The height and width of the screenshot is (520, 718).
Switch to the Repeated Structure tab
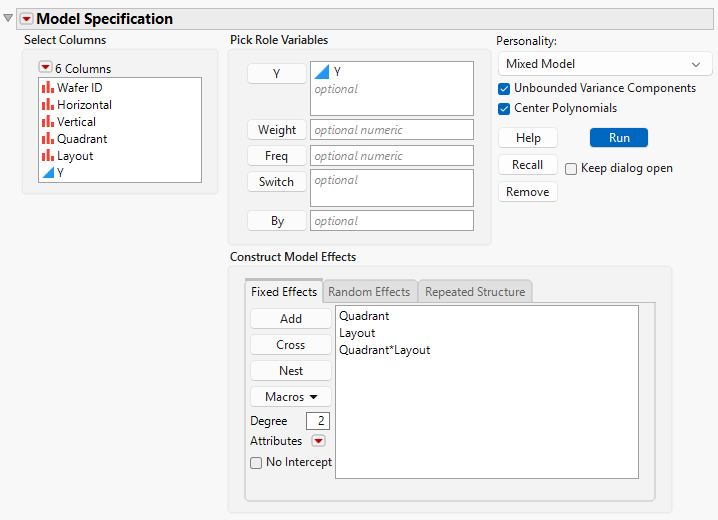475,292
